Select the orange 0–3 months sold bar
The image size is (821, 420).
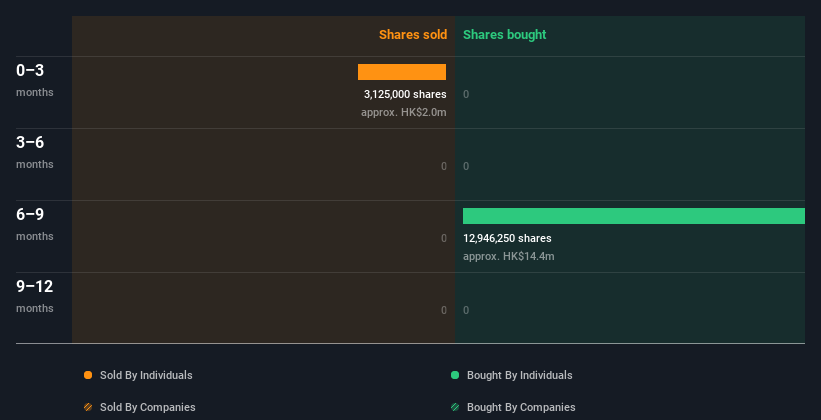(x=402, y=72)
